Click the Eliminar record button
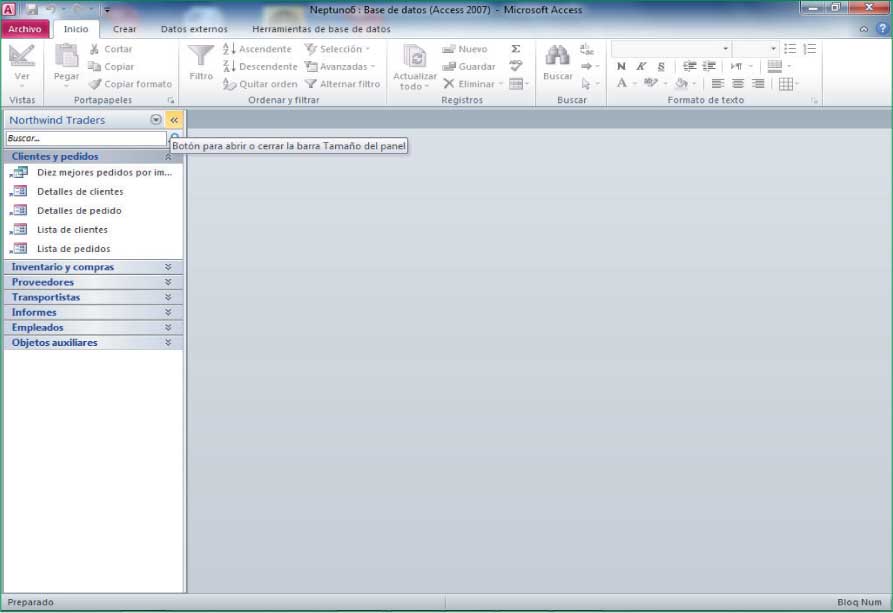 (469, 84)
